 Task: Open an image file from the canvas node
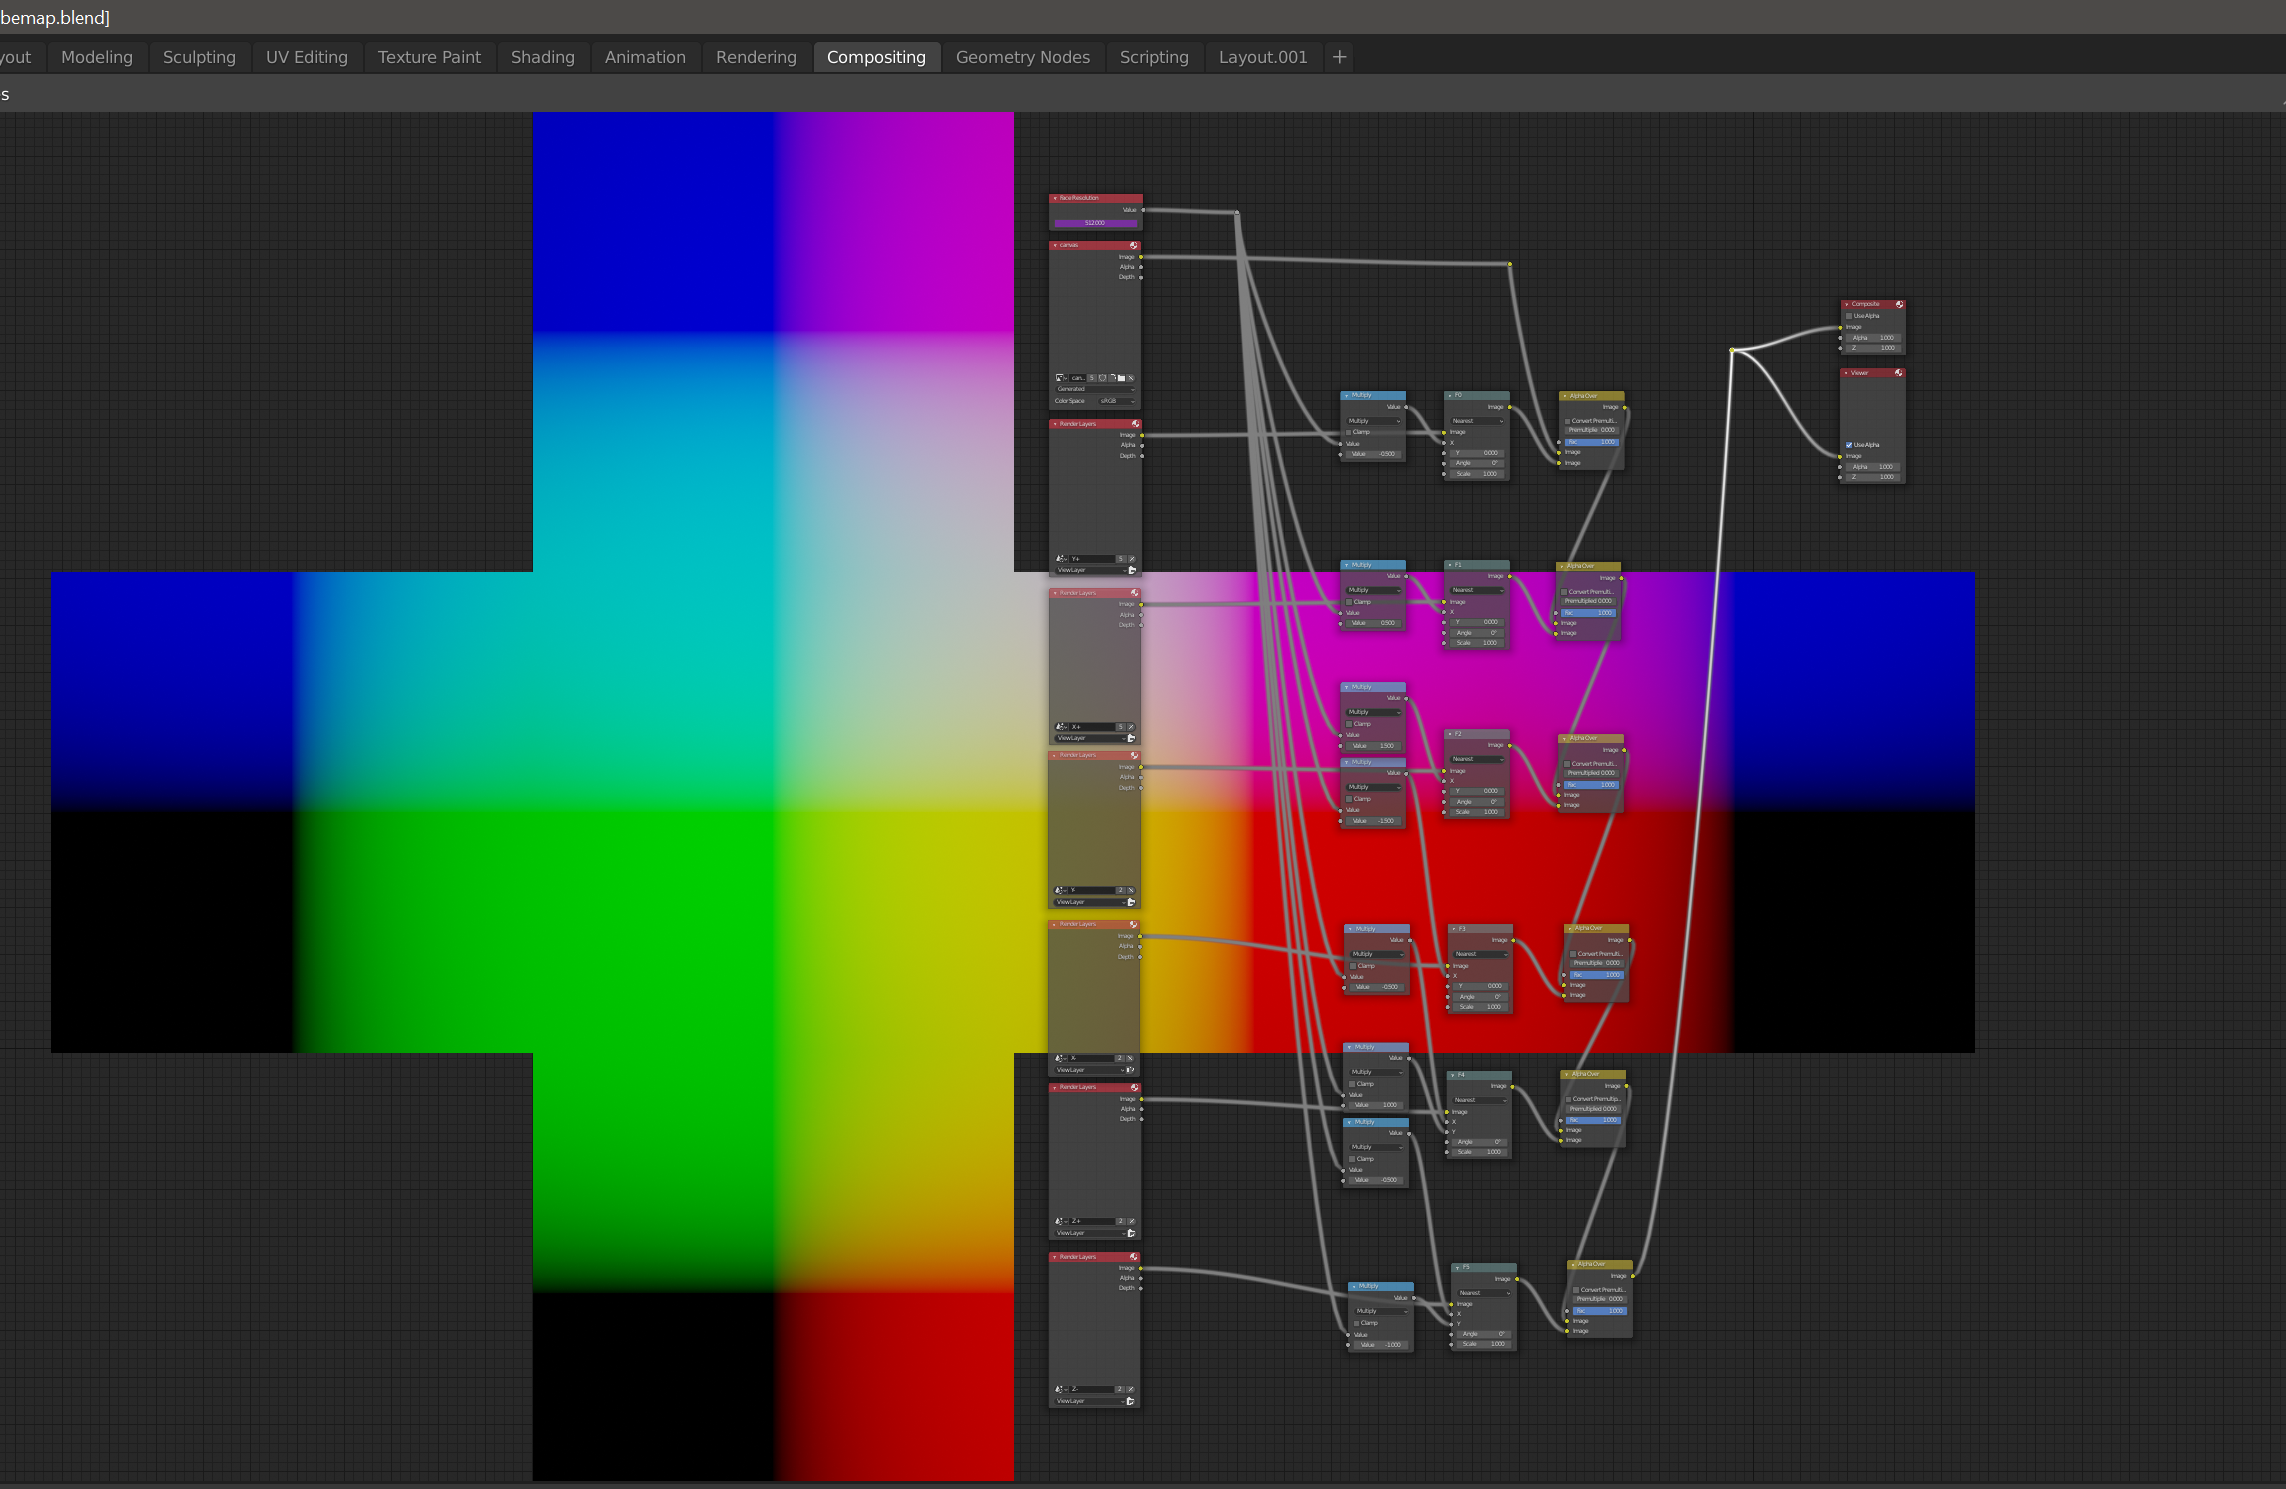1122,378
